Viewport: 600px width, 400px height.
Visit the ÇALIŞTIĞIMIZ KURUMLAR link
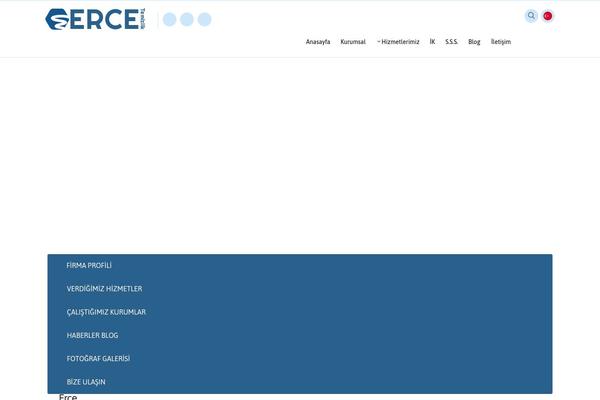[x=106, y=312]
